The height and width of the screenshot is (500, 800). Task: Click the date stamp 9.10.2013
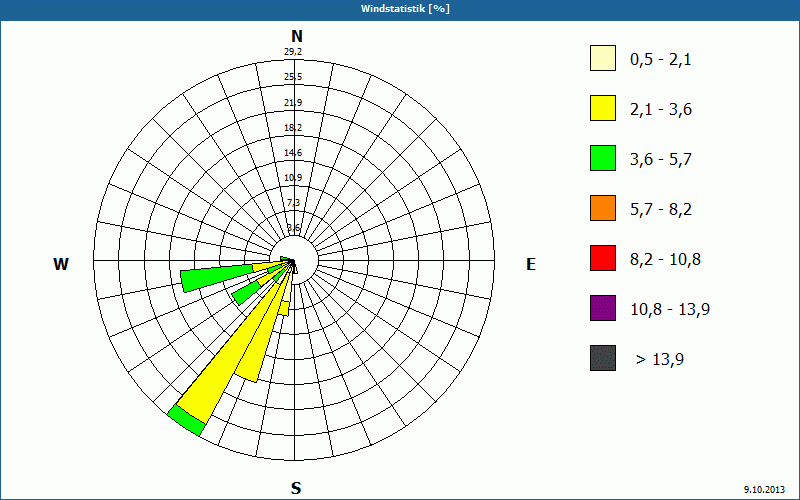pos(764,489)
